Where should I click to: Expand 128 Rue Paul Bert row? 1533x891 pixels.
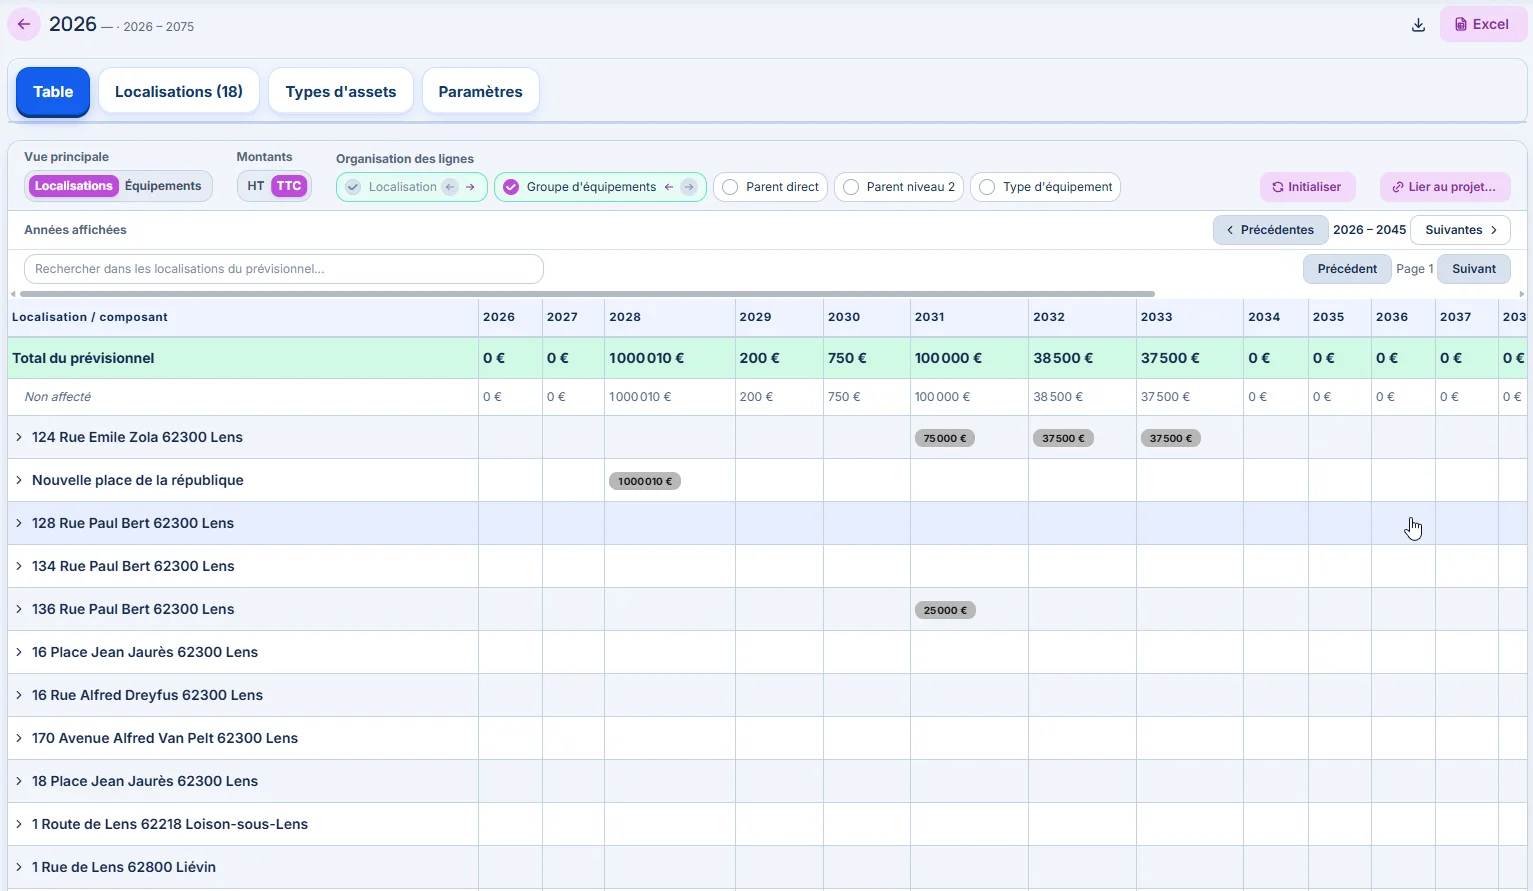pos(19,523)
